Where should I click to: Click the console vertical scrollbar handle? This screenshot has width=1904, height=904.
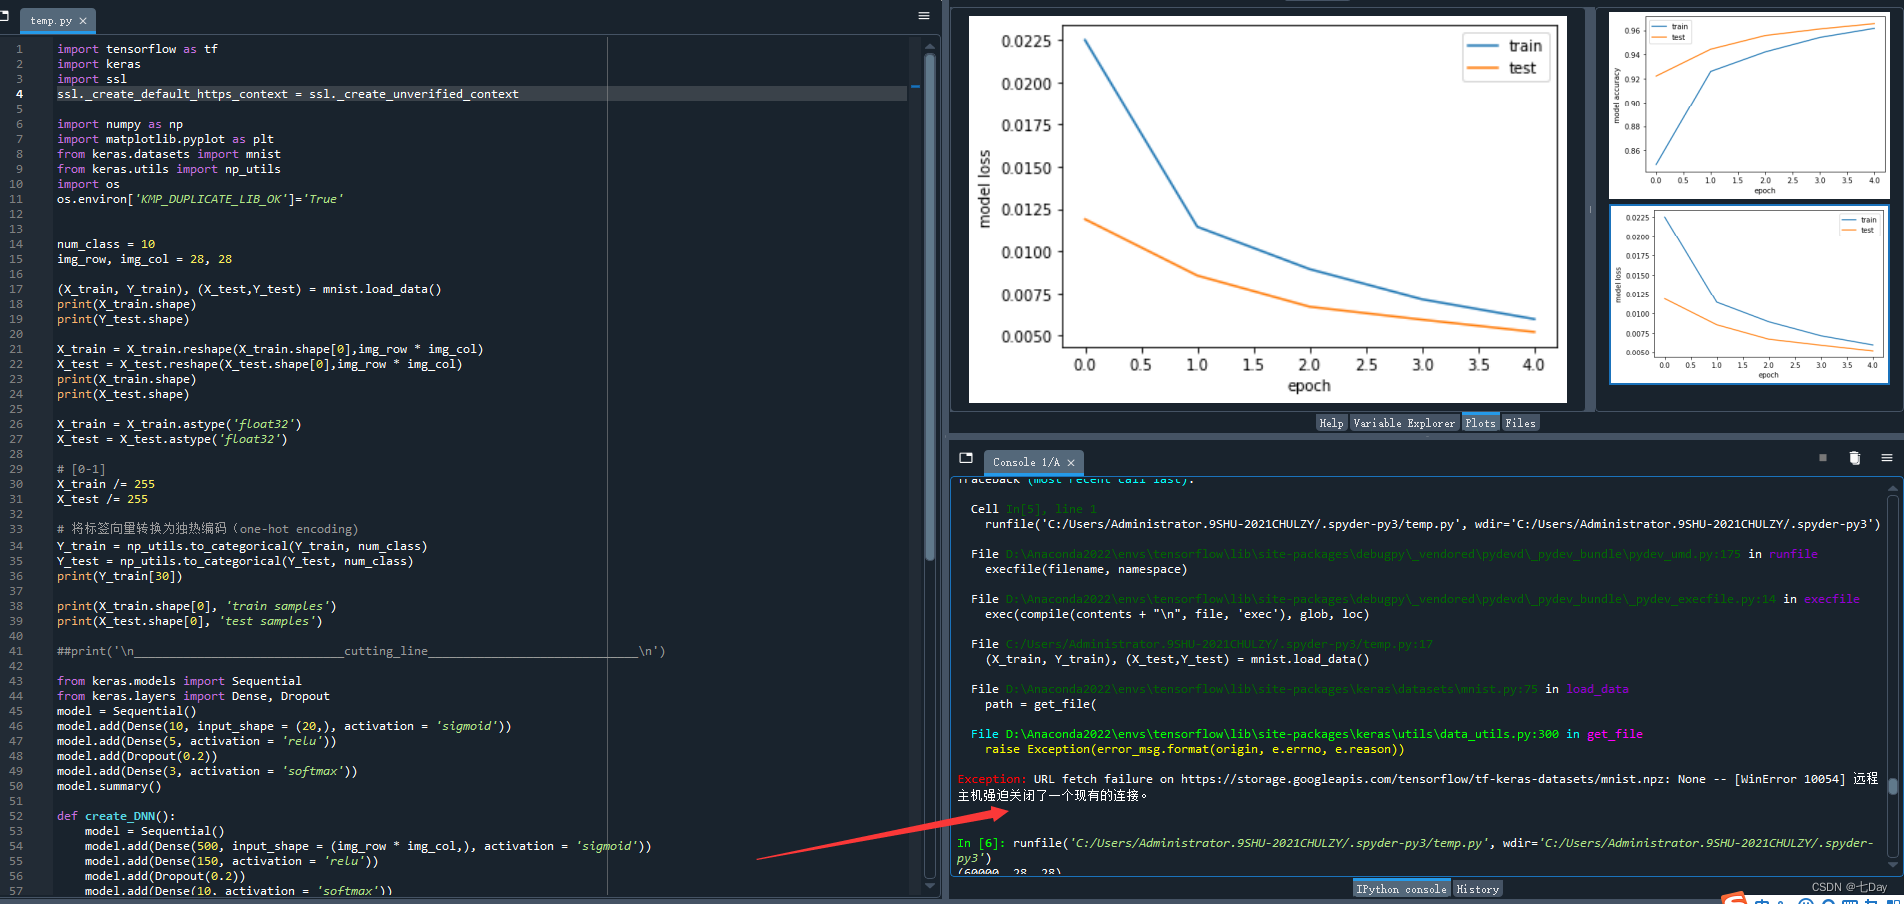click(x=1893, y=786)
